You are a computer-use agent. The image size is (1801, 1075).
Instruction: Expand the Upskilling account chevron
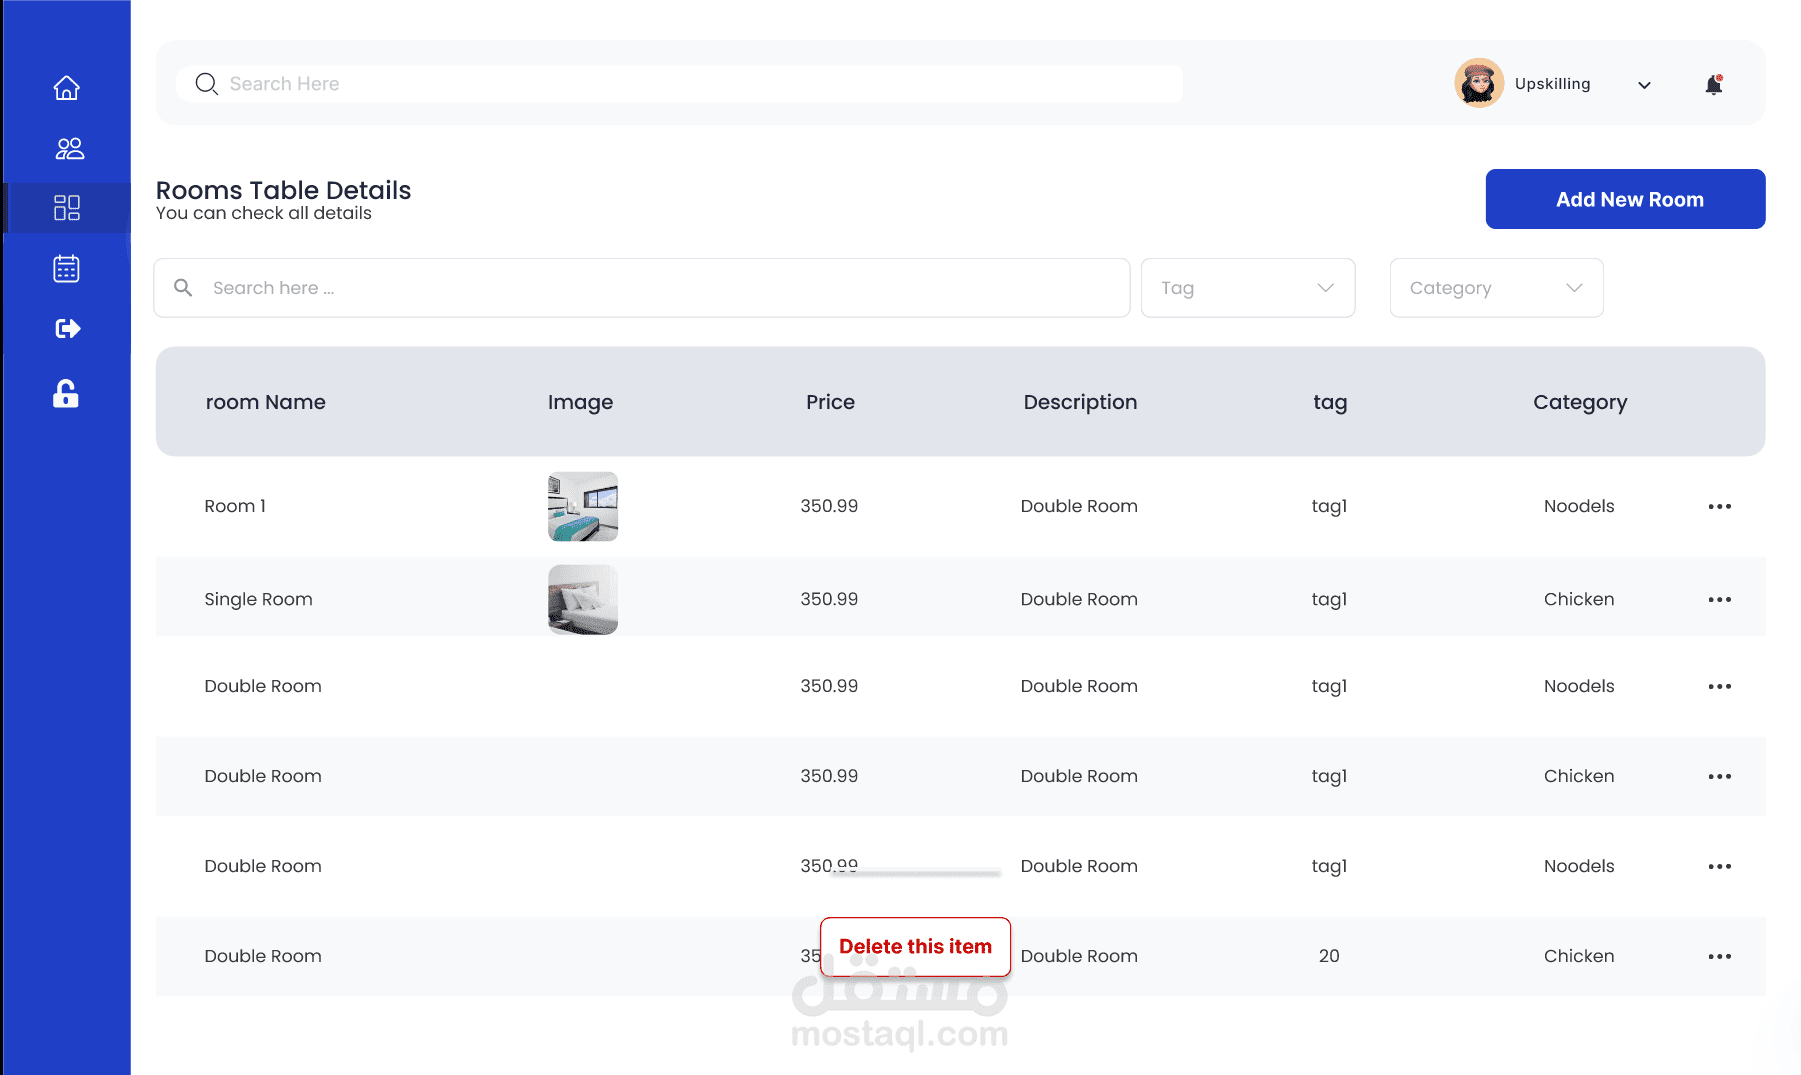tap(1644, 85)
